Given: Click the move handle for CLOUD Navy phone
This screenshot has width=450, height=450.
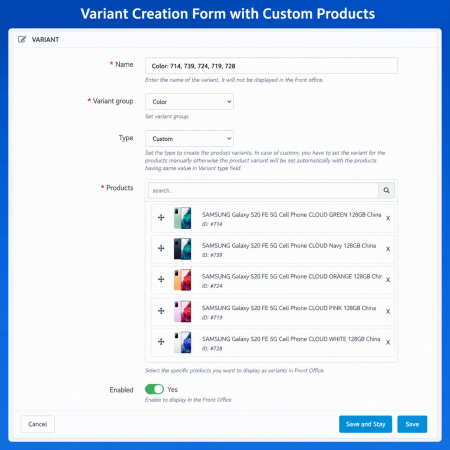Looking at the screenshot, I should pos(161,248).
